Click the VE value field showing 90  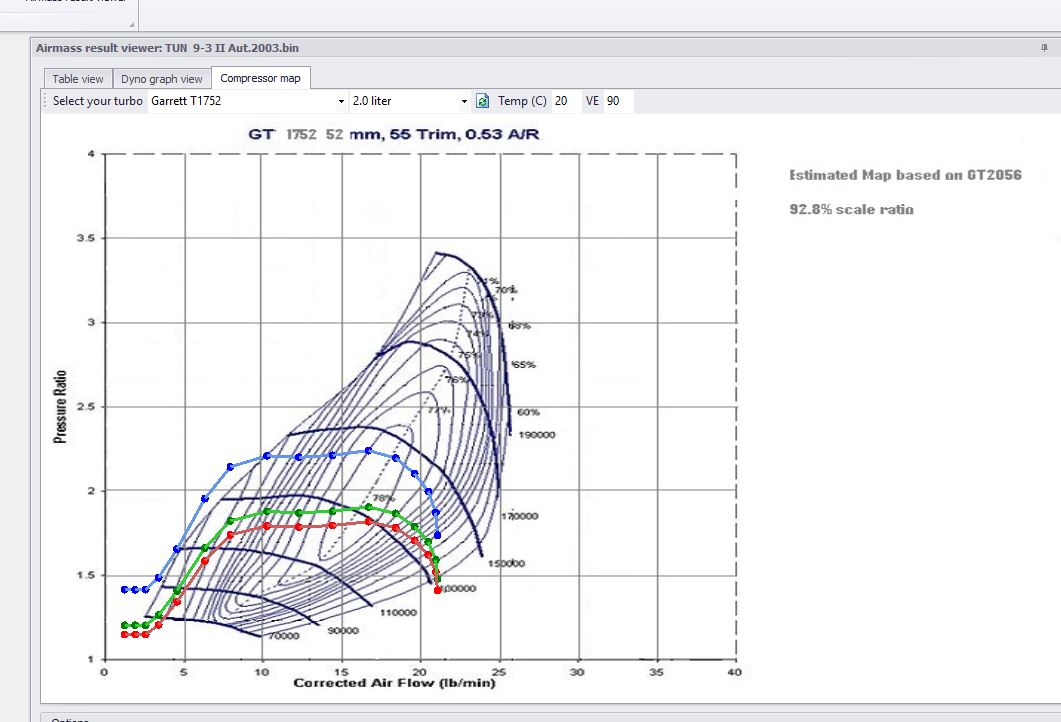coord(618,101)
